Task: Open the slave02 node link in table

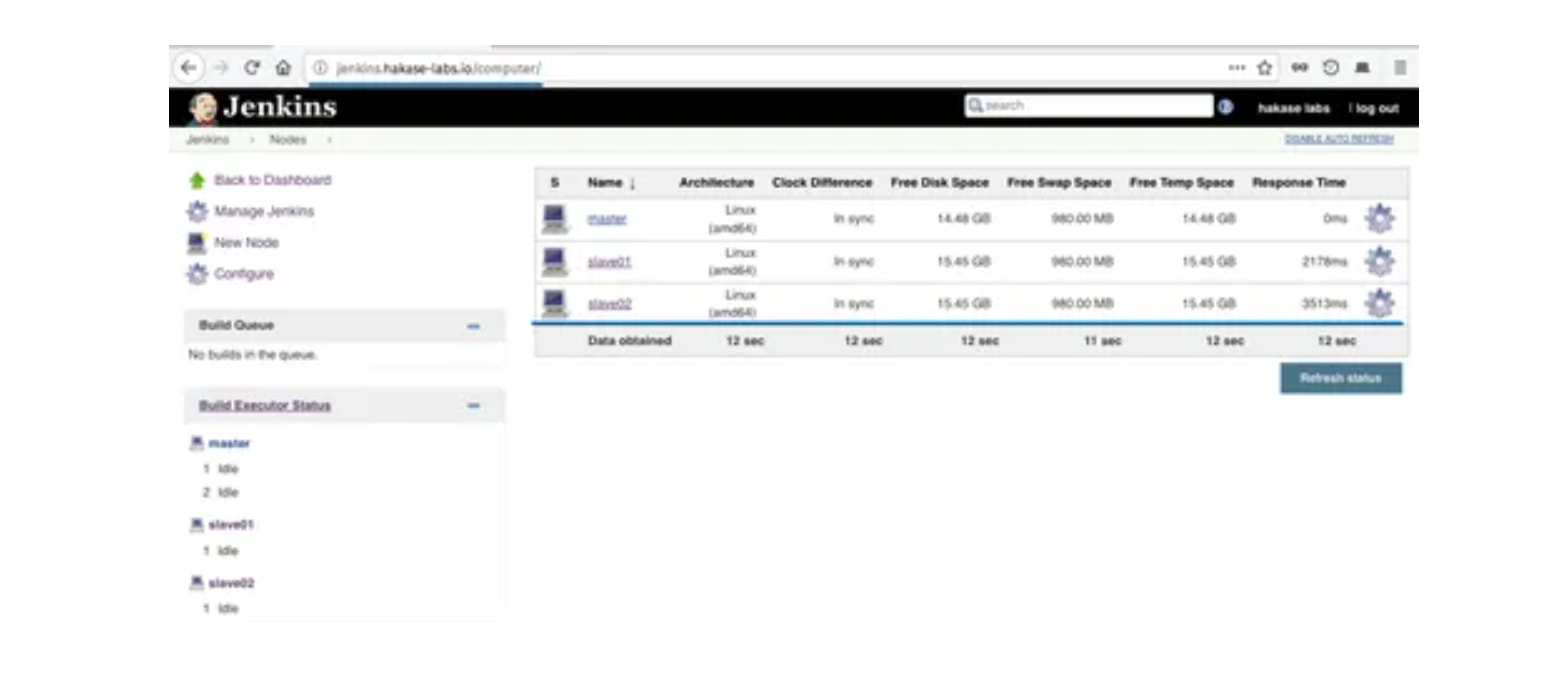Action: pos(609,304)
